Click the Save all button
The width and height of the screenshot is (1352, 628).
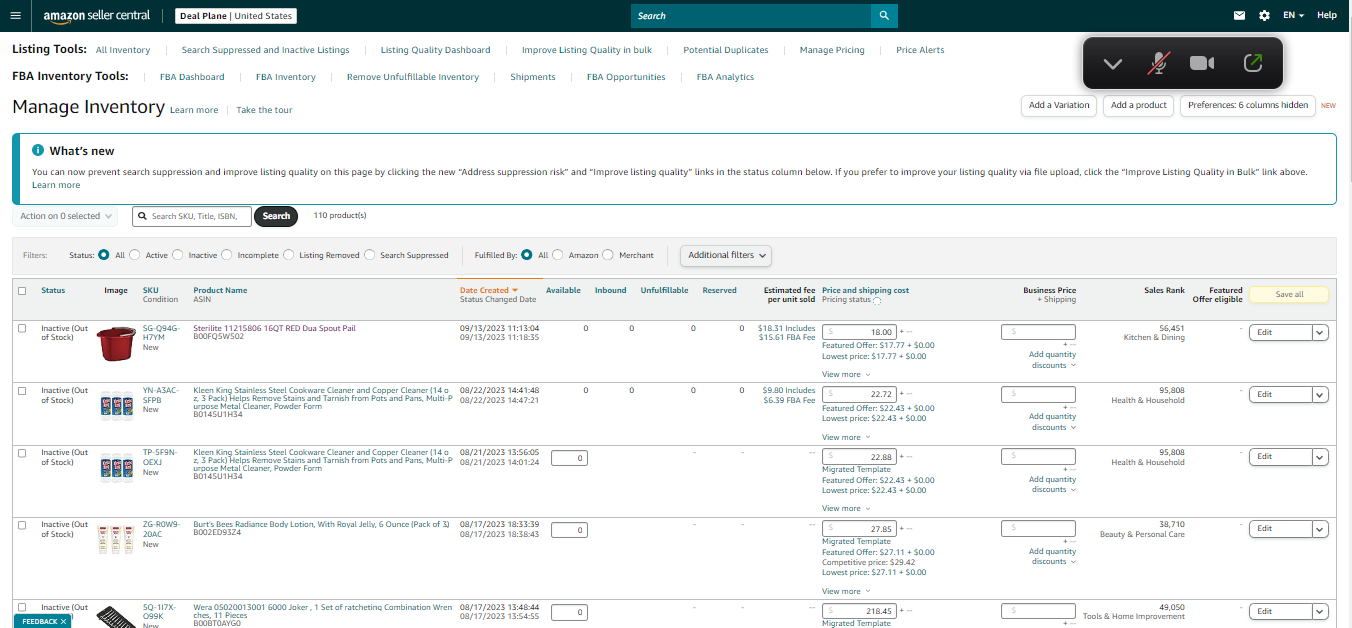pyautogui.click(x=1289, y=294)
